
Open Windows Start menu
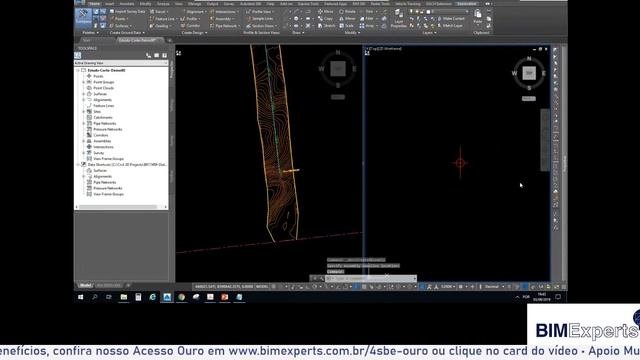point(80,297)
